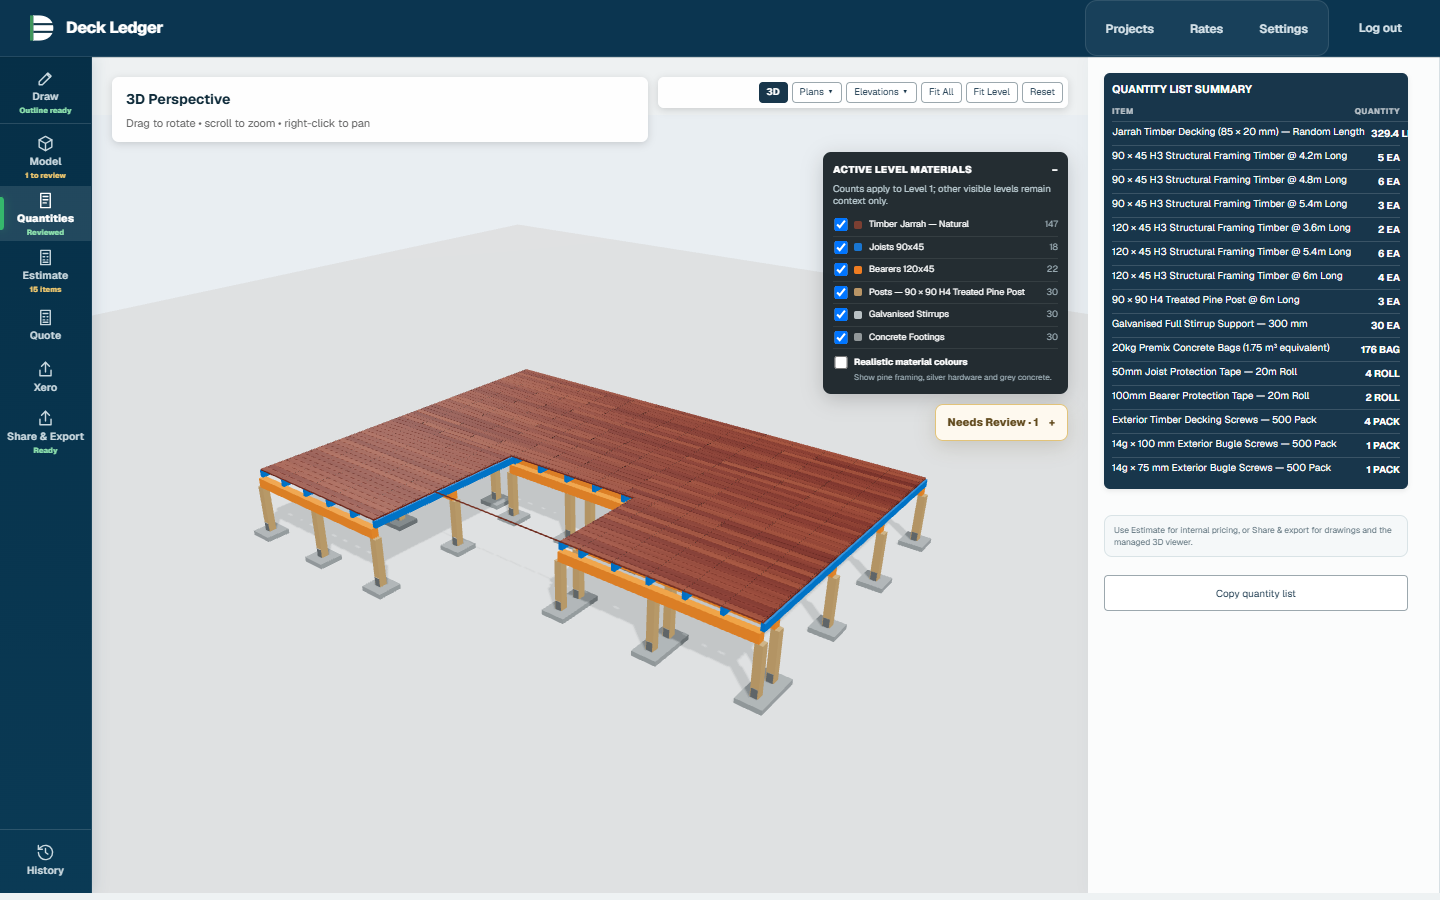Click Copy quantity list button

click(1256, 593)
